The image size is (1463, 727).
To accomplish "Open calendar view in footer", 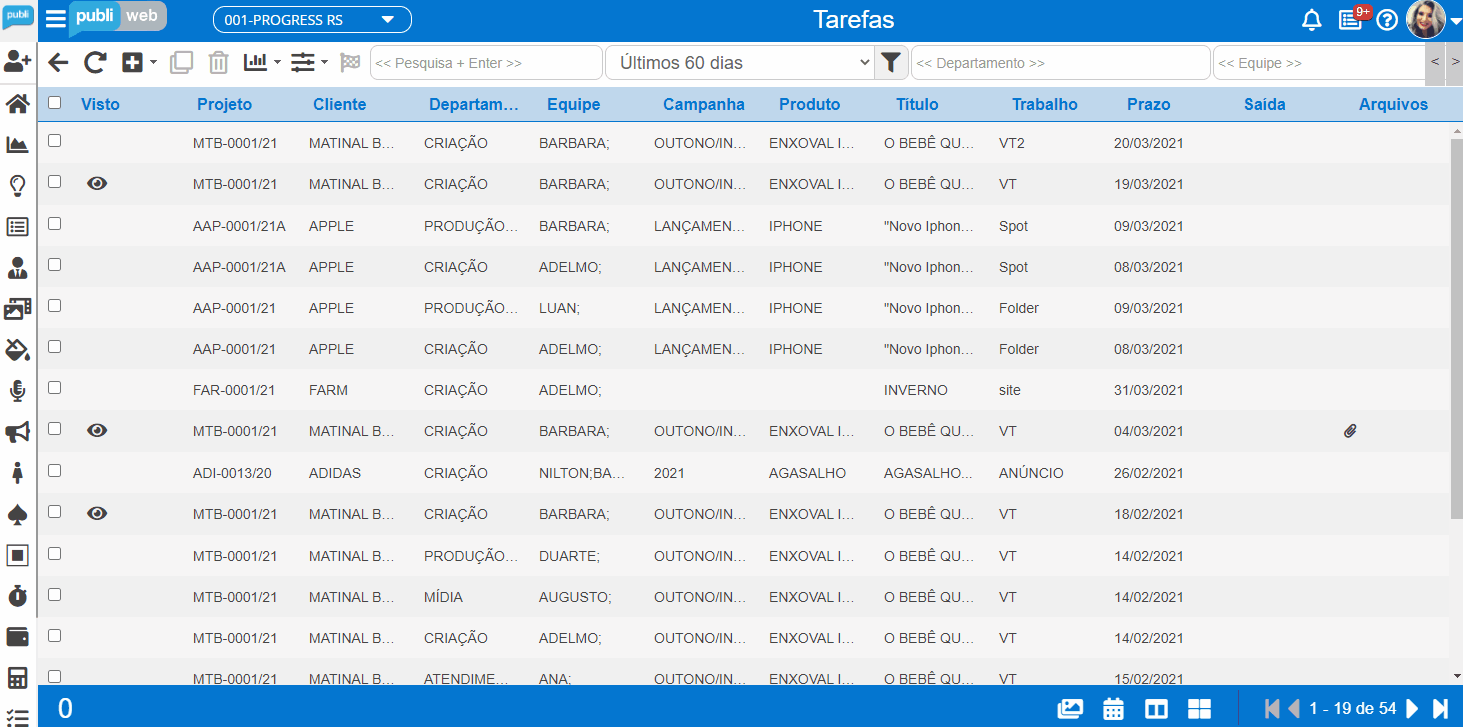I will [1113, 709].
